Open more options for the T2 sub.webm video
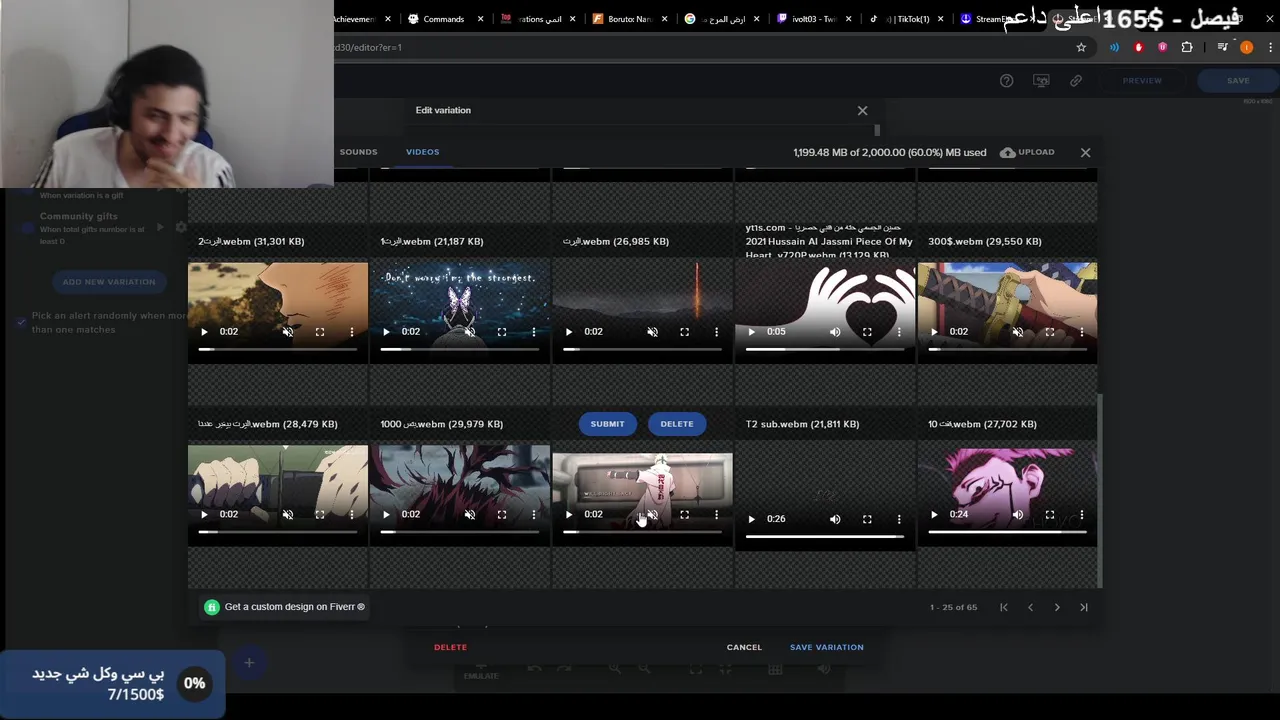The width and height of the screenshot is (1280, 720). pos(899,519)
